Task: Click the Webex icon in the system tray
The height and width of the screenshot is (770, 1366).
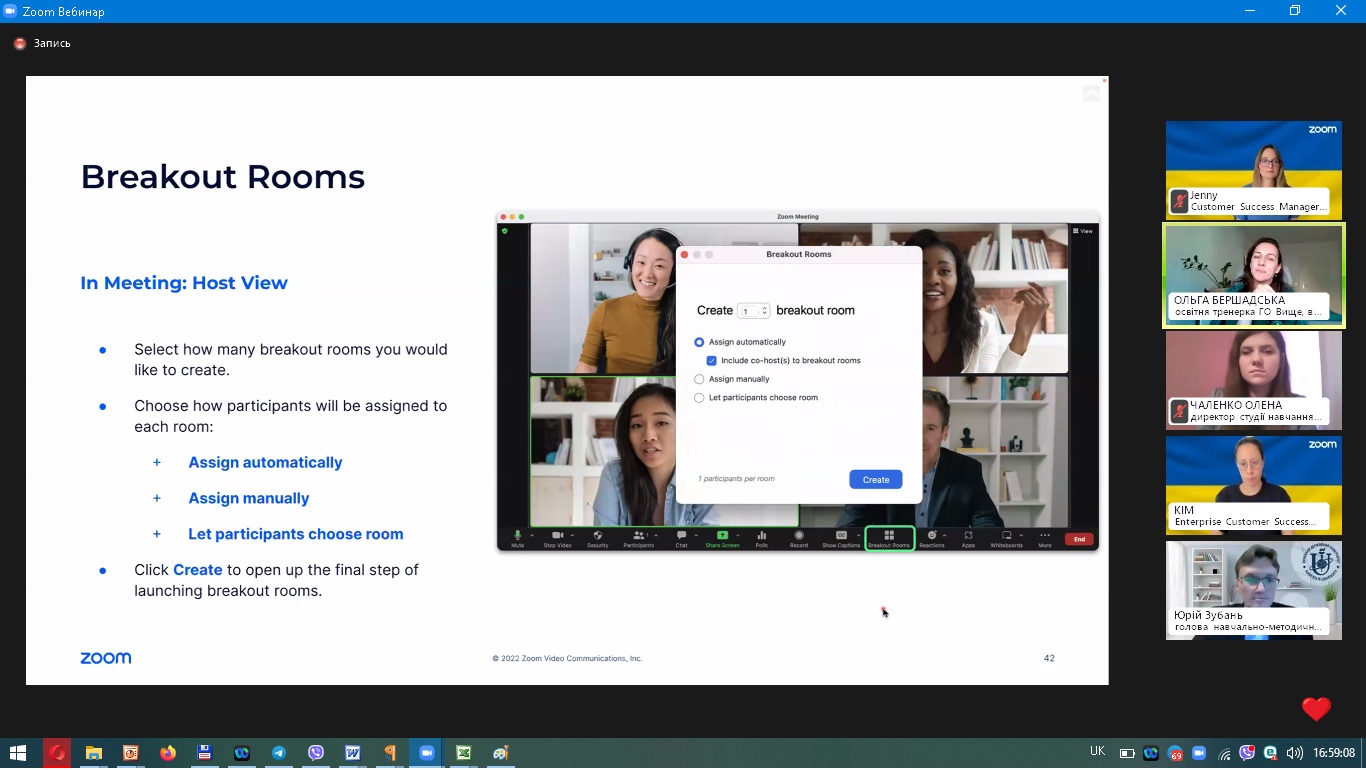Action: click(1151, 753)
